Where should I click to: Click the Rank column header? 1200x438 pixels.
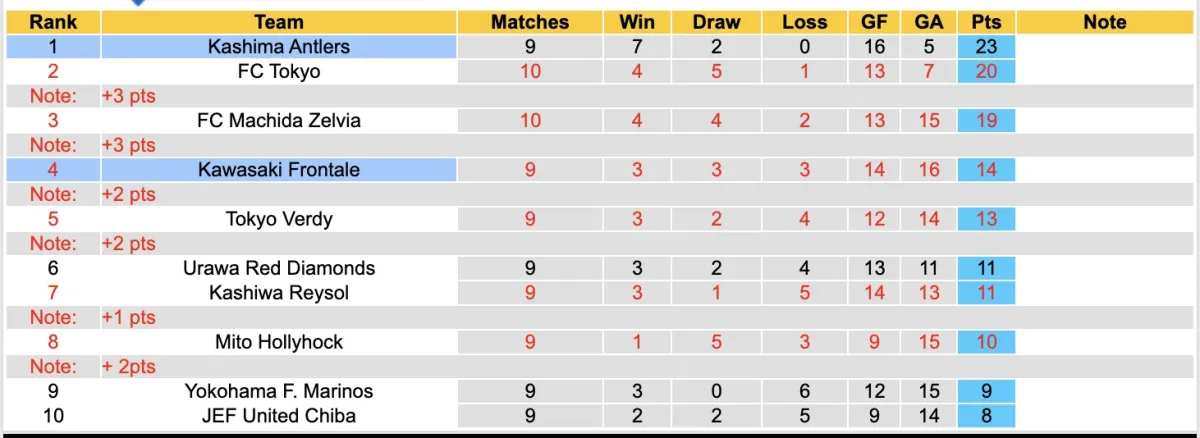52,22
